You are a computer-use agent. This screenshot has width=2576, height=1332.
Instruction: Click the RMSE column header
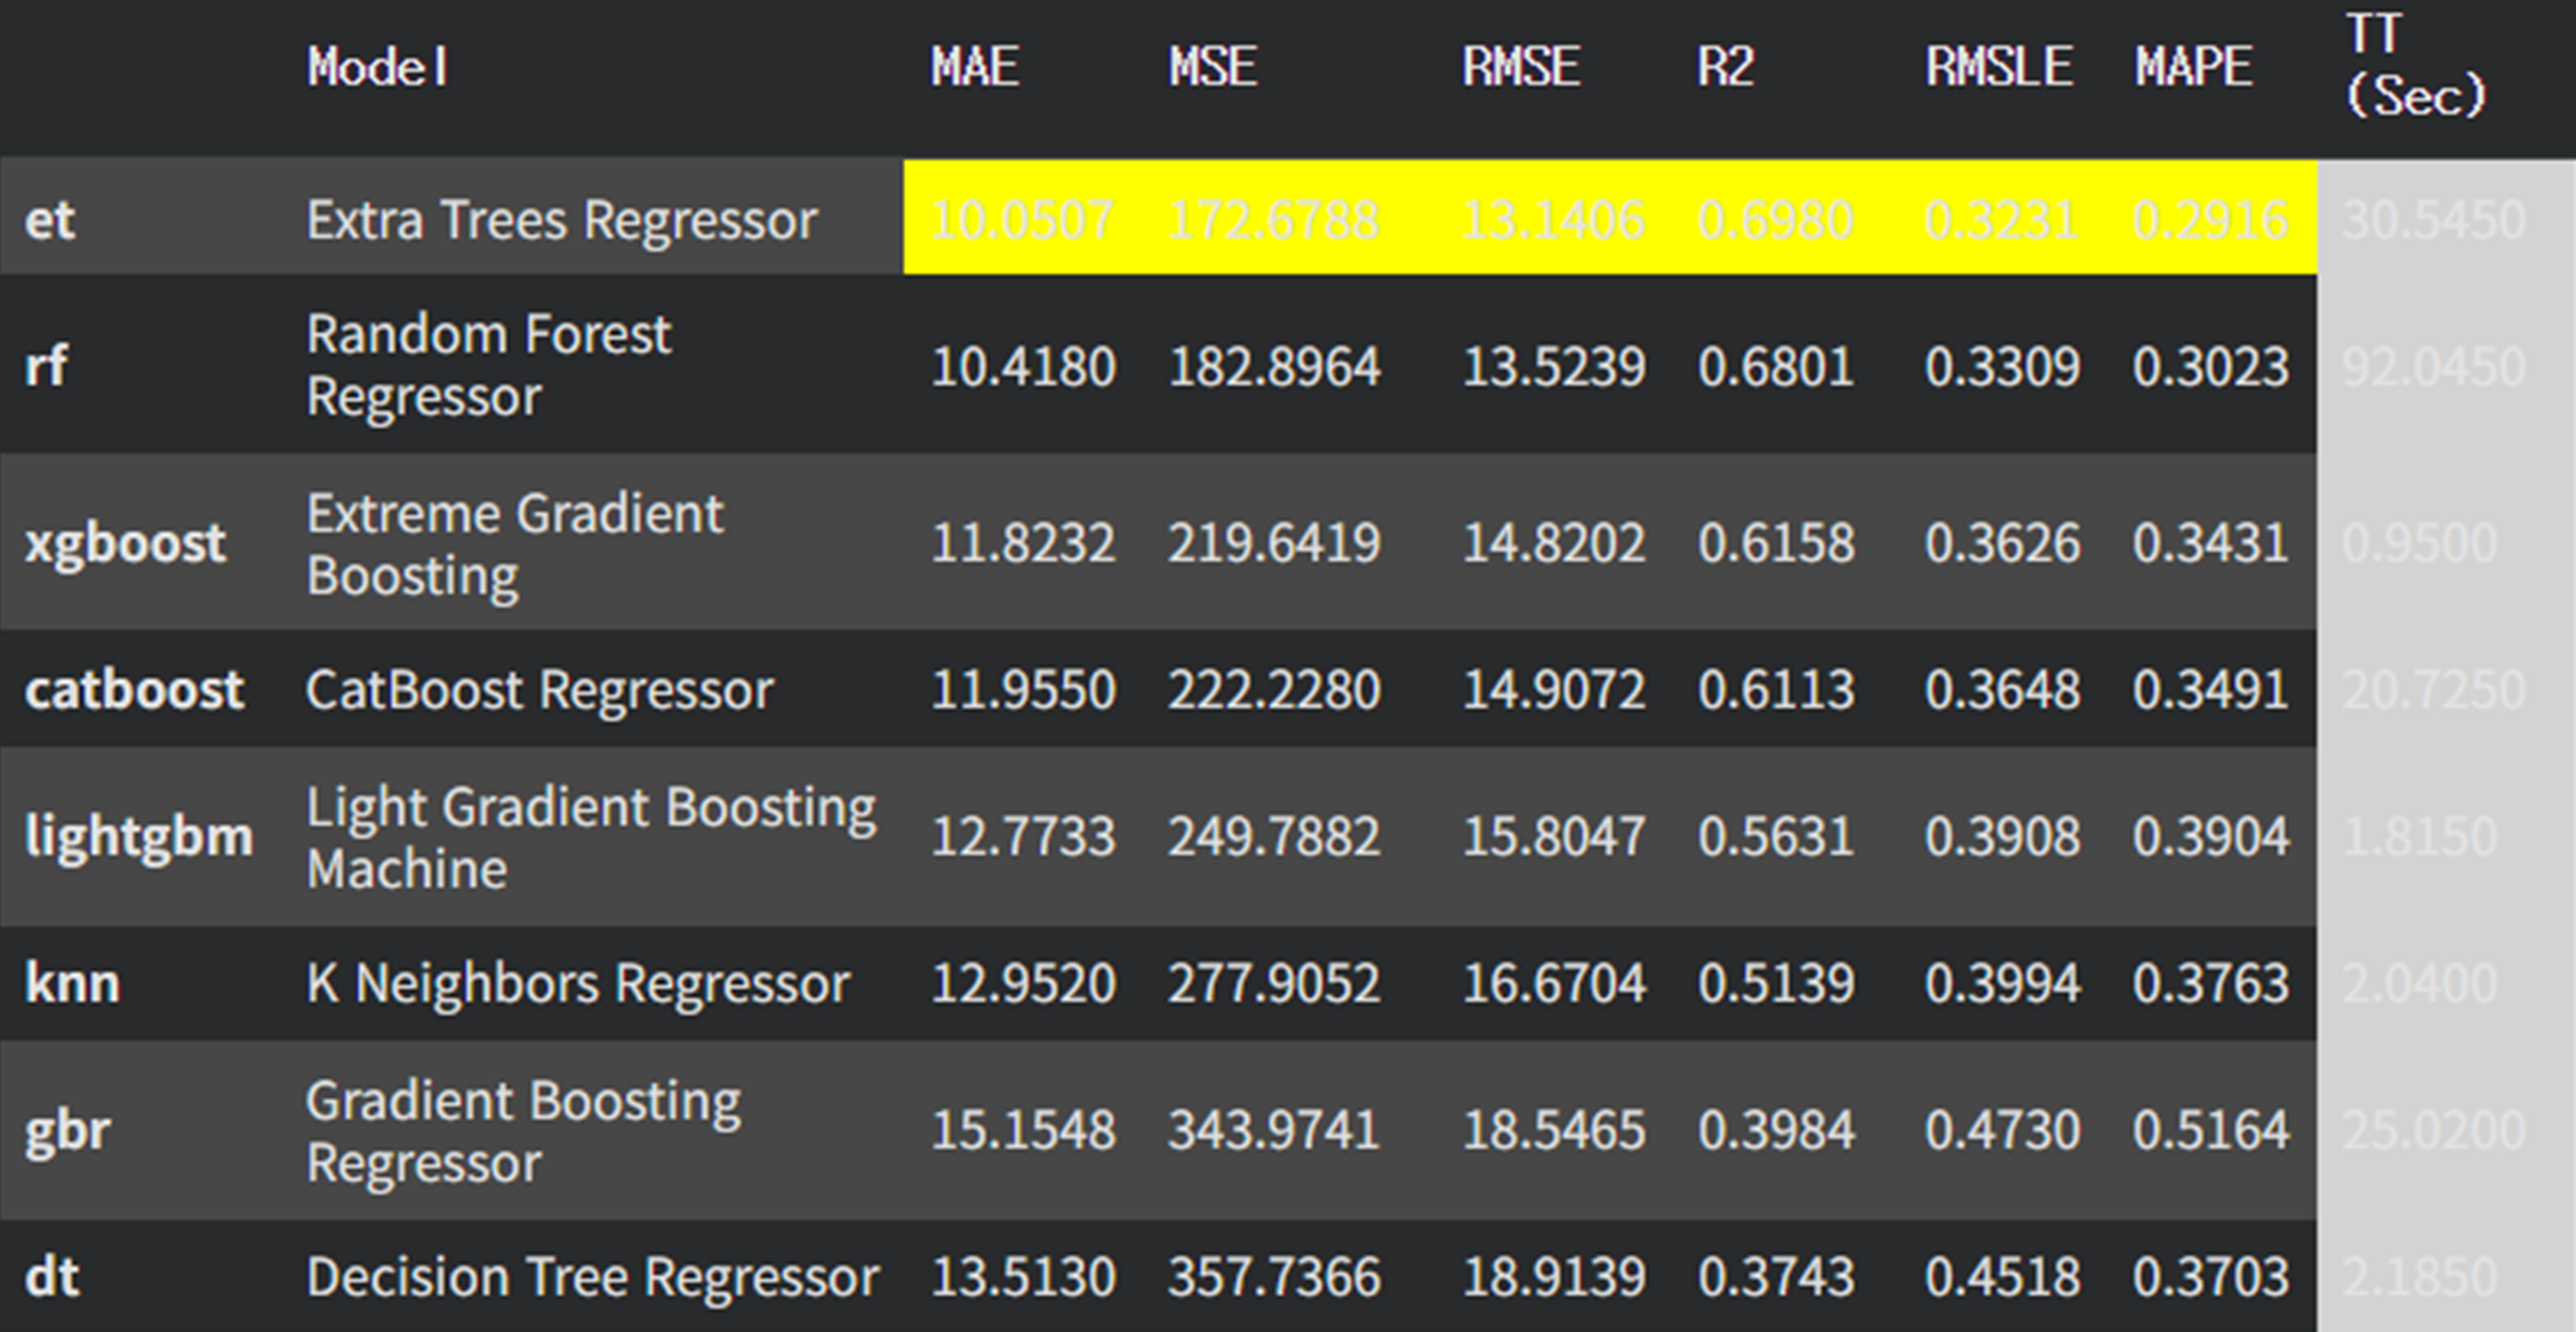tap(1521, 68)
